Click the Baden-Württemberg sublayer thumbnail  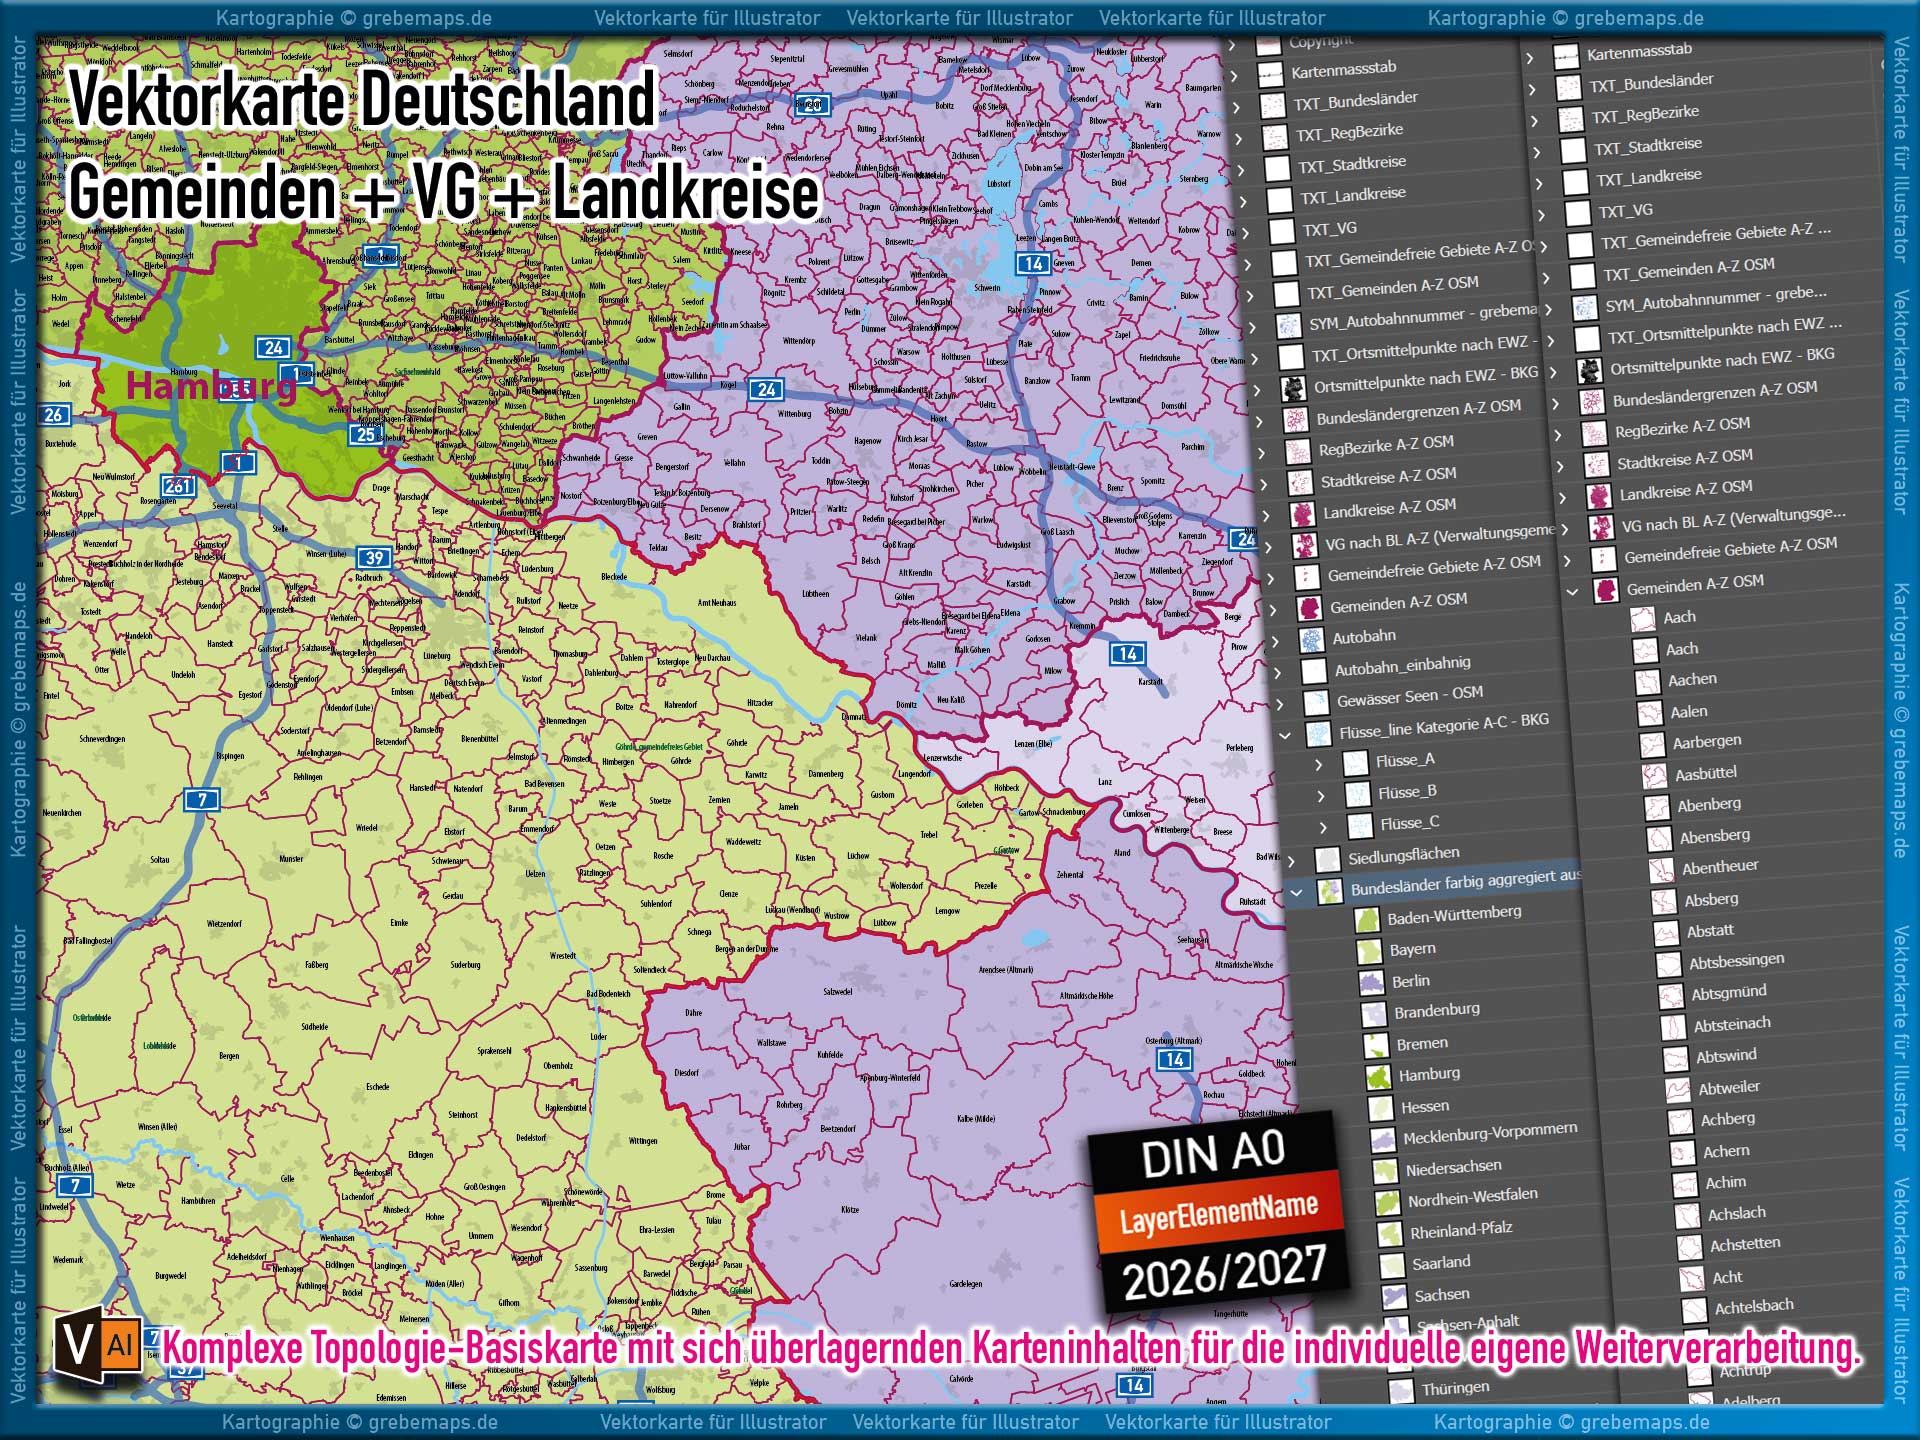point(1367,921)
